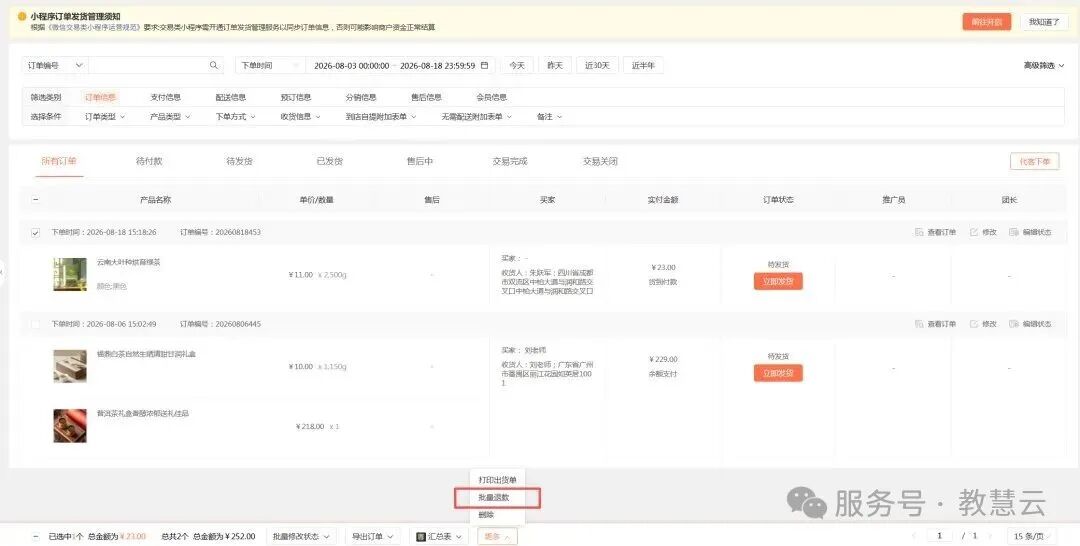1080x546 pixels.
Task: Click the 代客下单 button
Action: point(1035,162)
